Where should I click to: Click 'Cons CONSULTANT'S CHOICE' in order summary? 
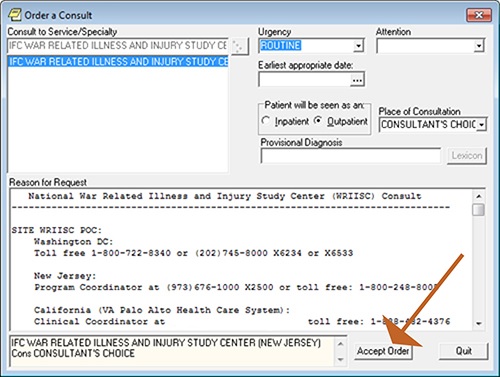tap(73, 354)
